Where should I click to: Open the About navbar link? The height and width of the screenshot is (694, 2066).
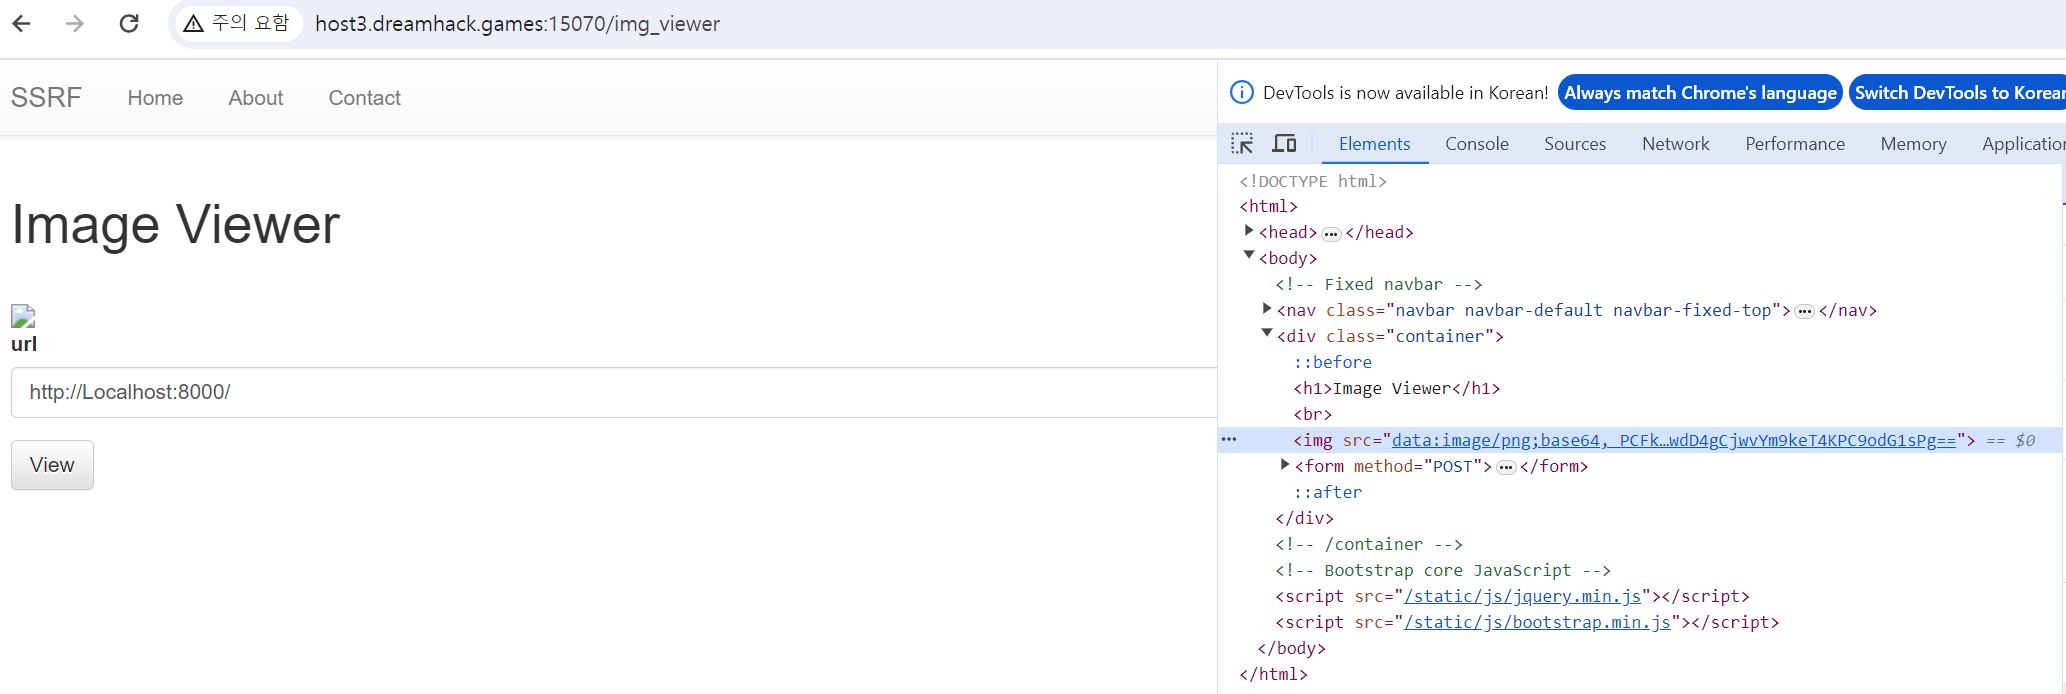255,98
